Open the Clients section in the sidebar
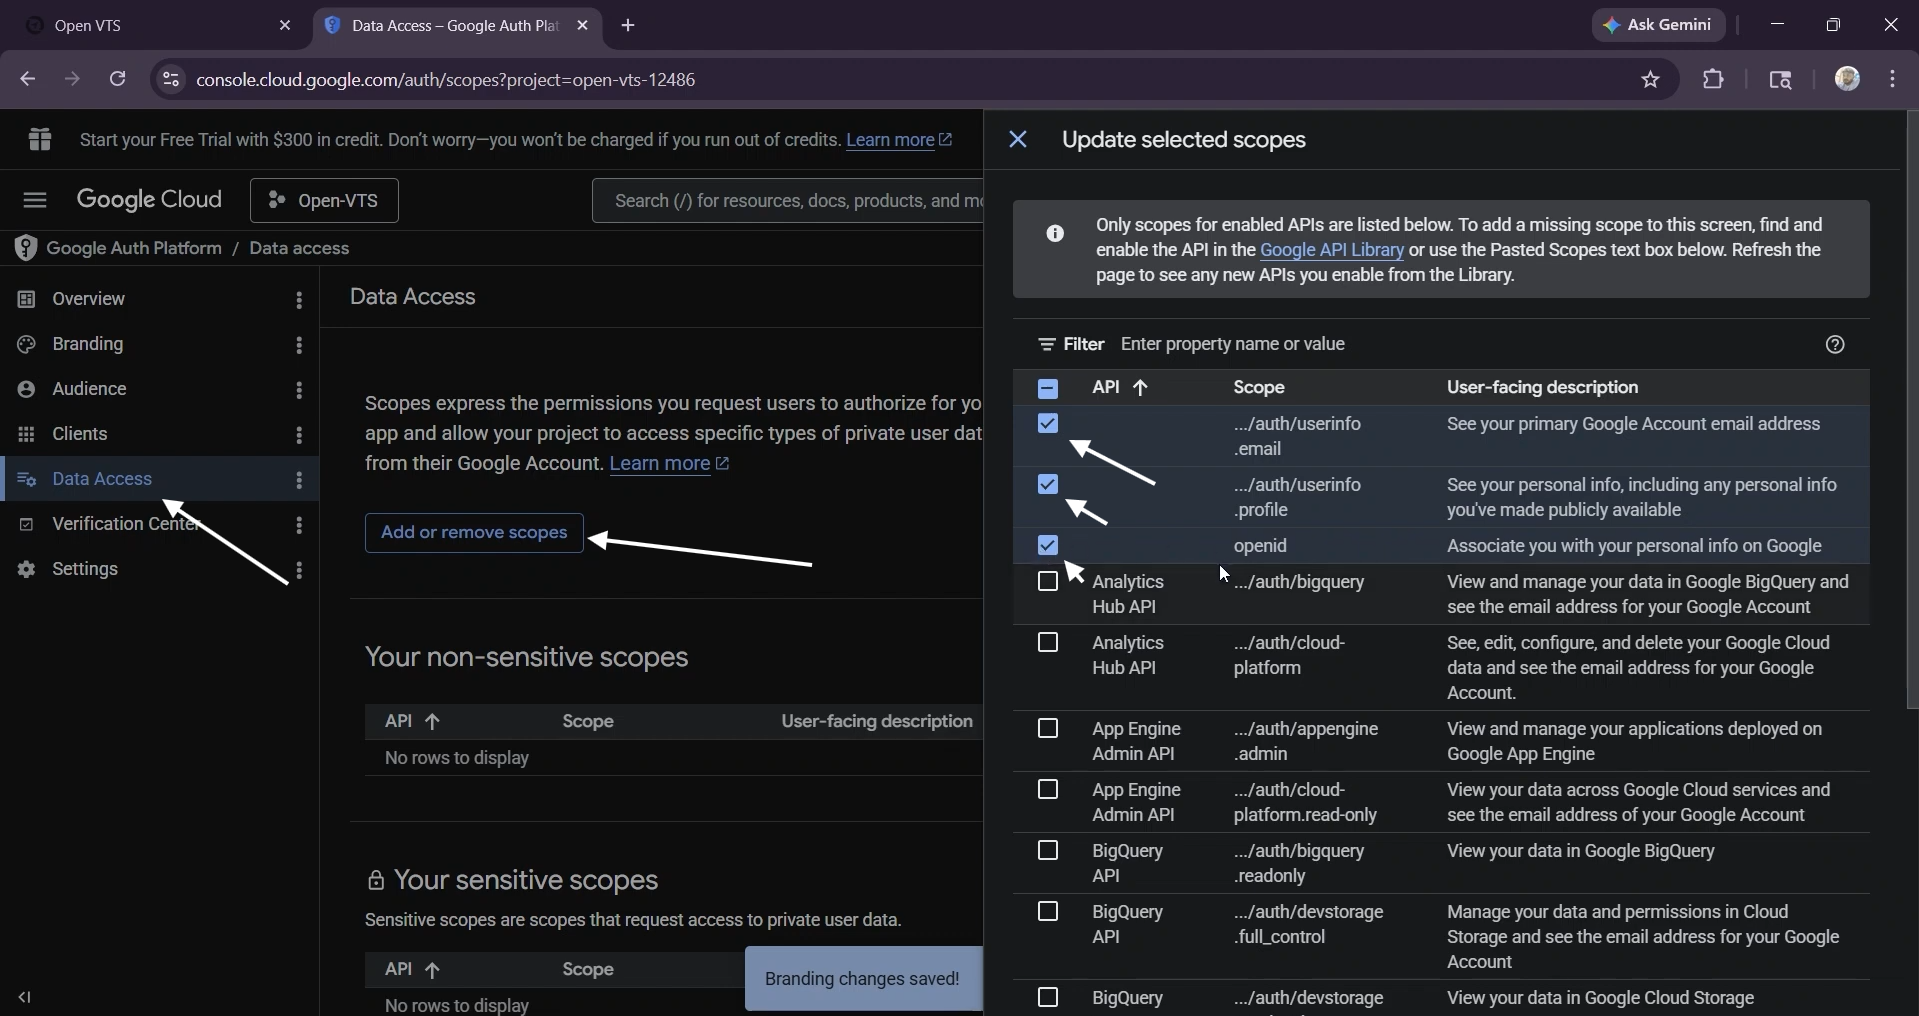1919x1016 pixels. pos(80,434)
